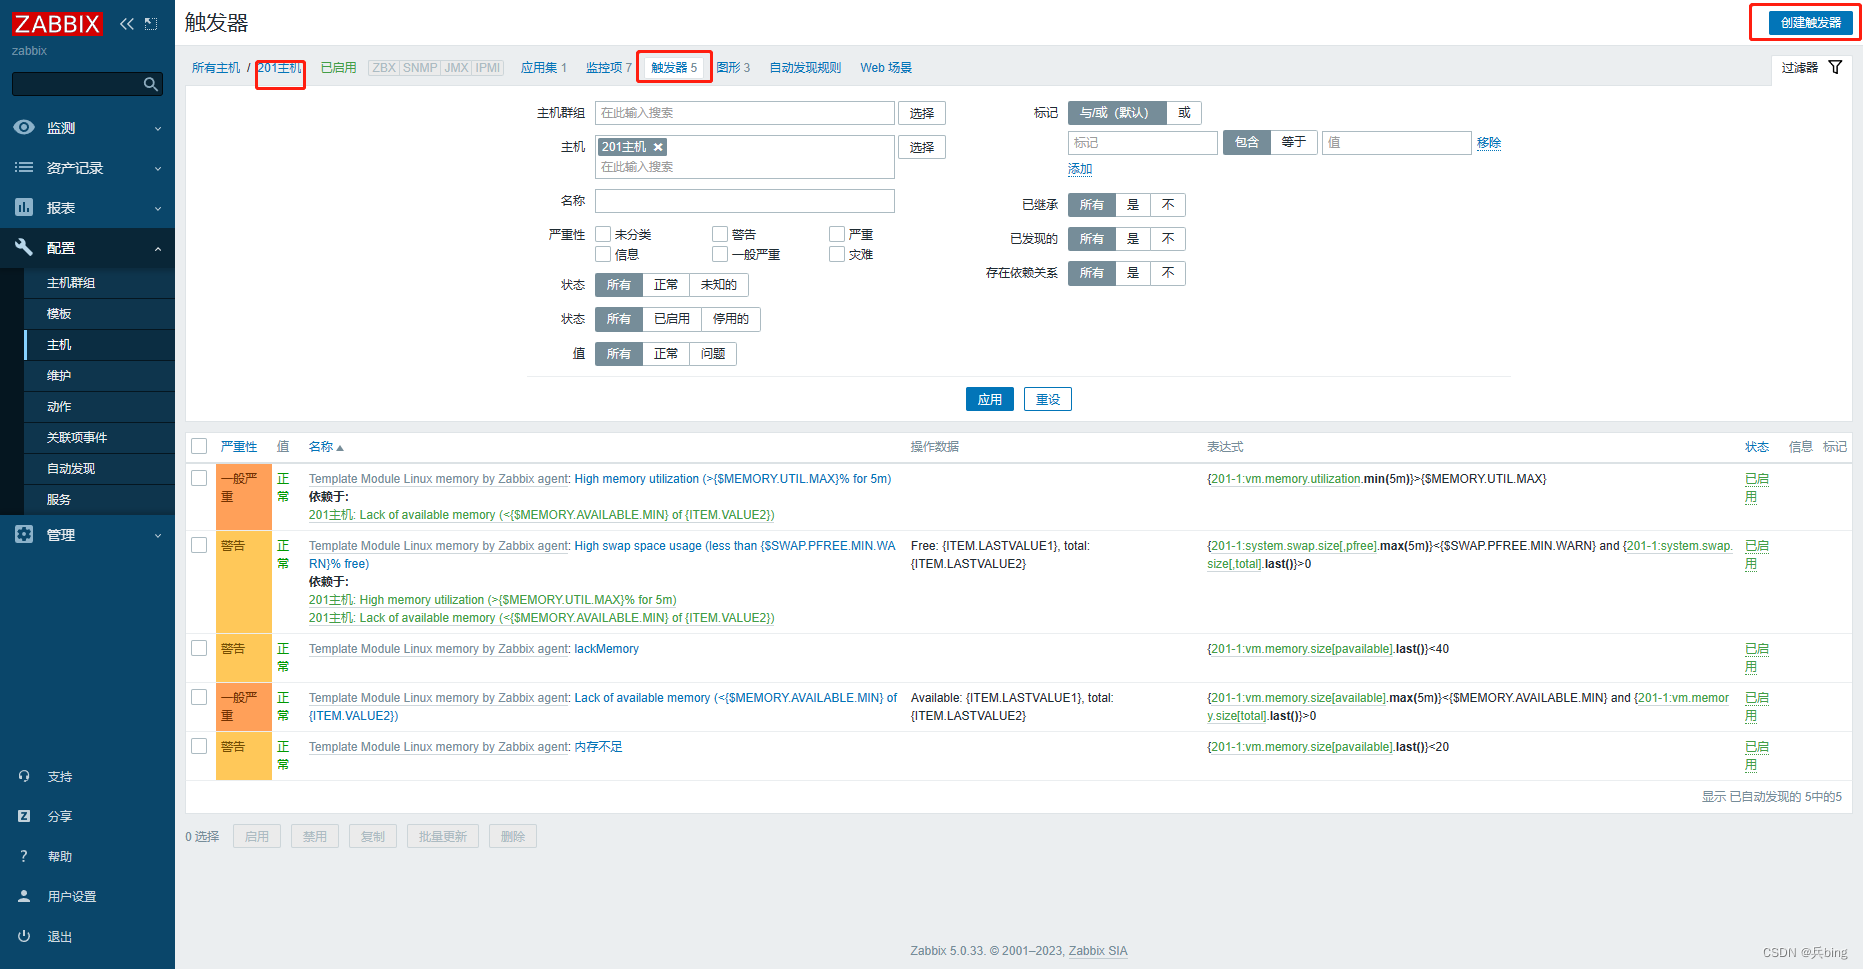The width and height of the screenshot is (1863, 969).
Task: Tick the 严重 severity checkbox
Action: tap(837, 234)
